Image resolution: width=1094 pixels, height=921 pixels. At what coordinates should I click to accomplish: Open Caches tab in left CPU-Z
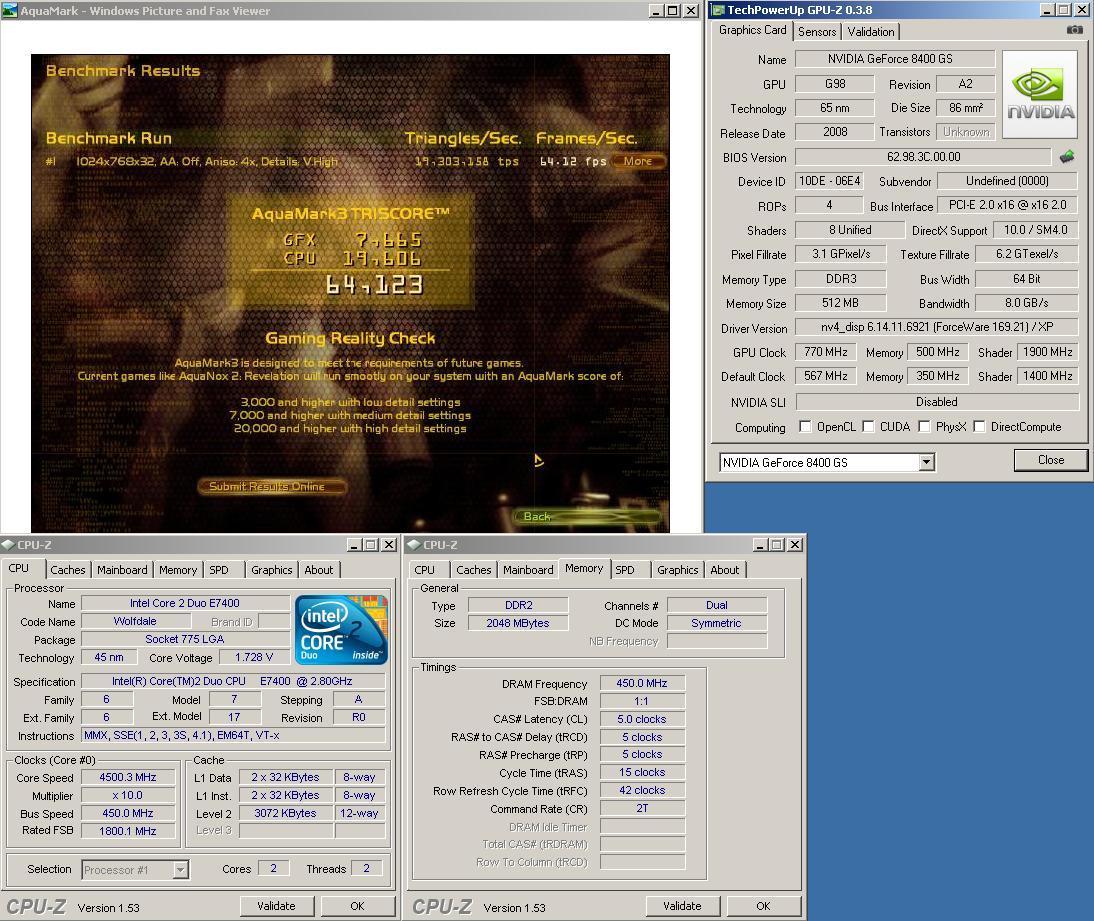(68, 570)
